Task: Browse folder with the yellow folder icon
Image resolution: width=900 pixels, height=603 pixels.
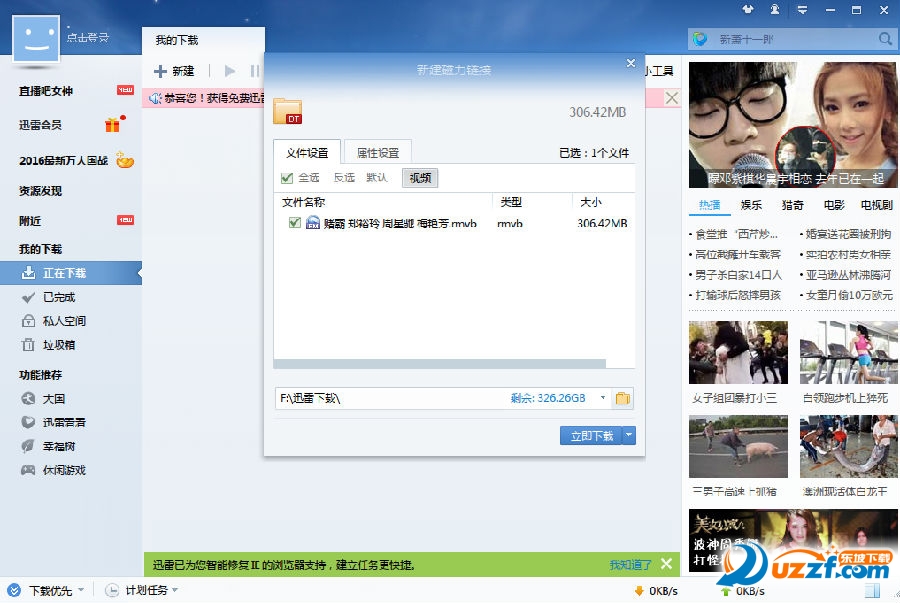Action: point(623,398)
